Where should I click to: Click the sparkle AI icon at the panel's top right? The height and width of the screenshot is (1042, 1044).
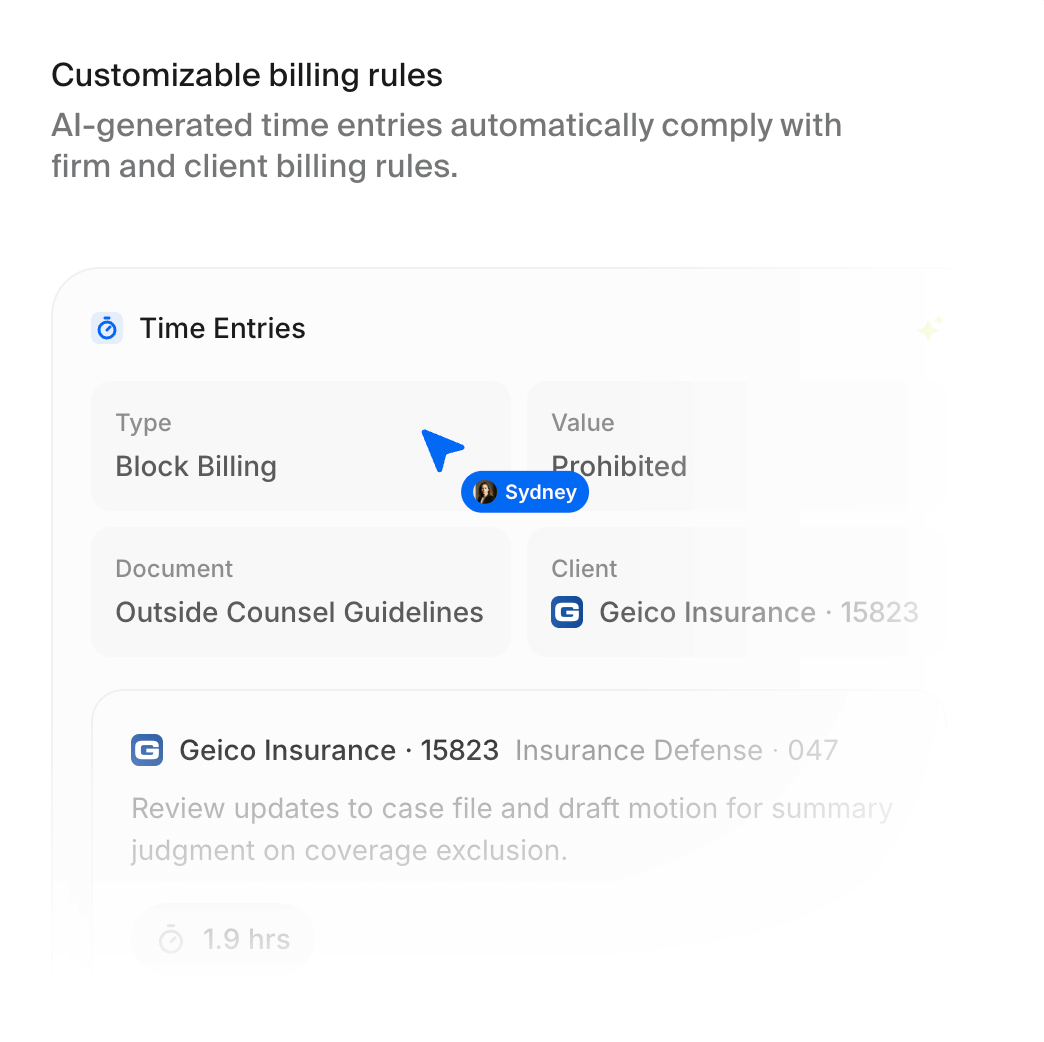pyautogui.click(x=931, y=327)
